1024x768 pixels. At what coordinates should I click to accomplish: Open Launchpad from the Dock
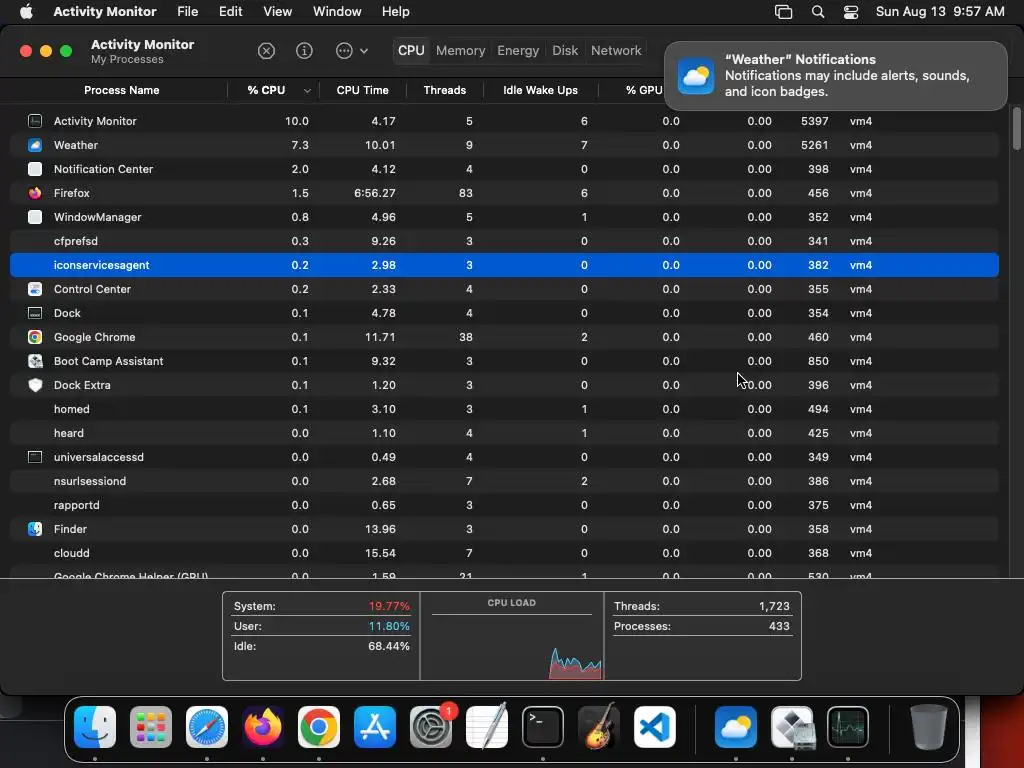(151, 727)
